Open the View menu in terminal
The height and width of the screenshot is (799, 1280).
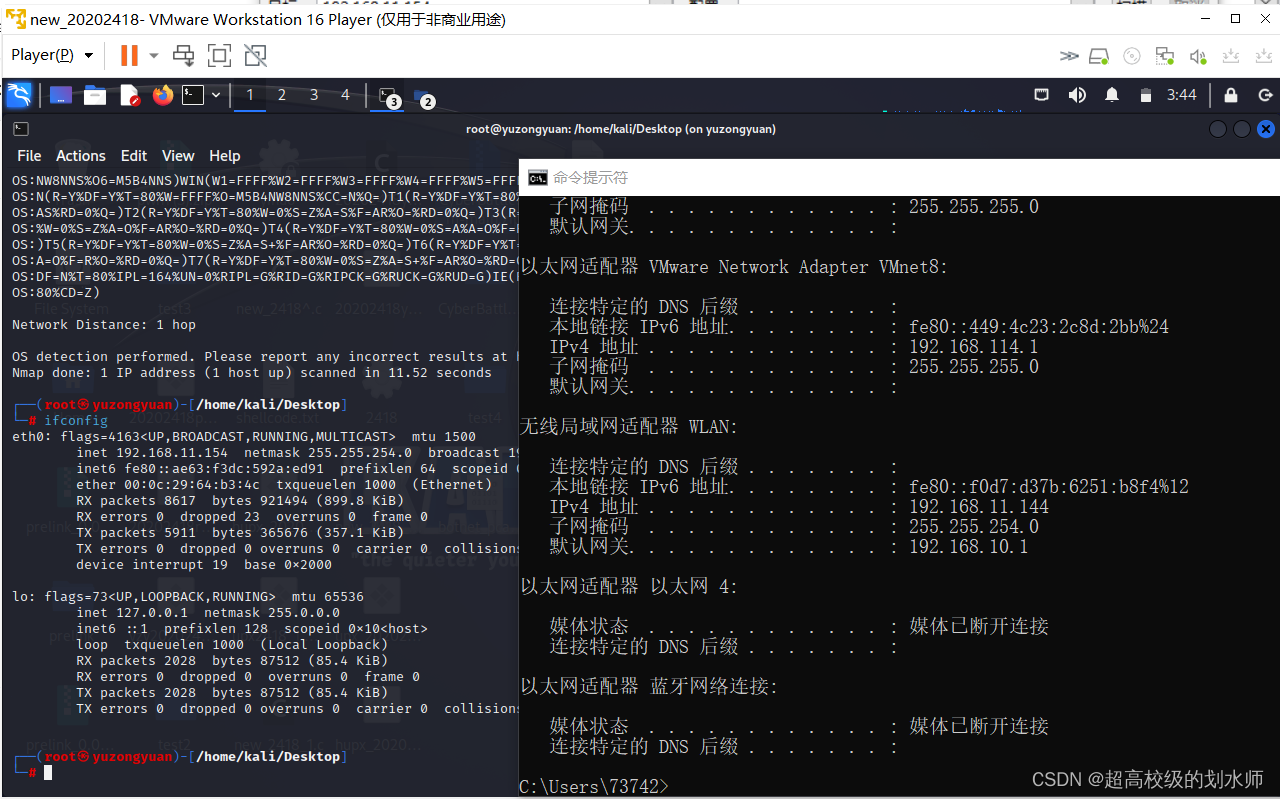pos(178,156)
